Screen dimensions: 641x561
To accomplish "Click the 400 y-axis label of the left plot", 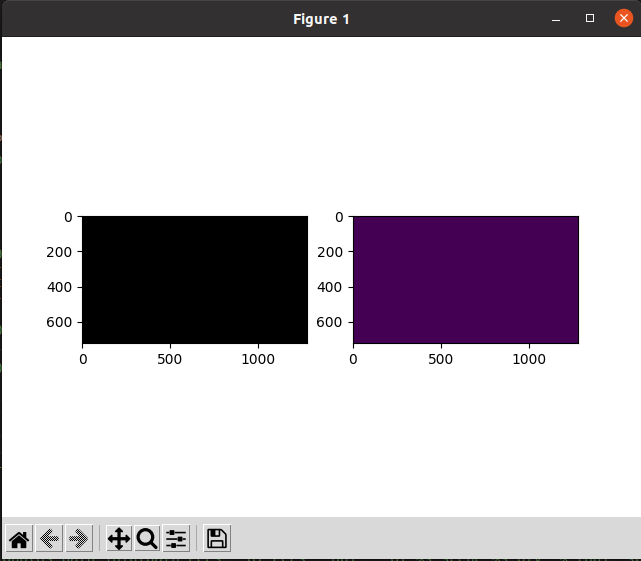I will (59, 287).
